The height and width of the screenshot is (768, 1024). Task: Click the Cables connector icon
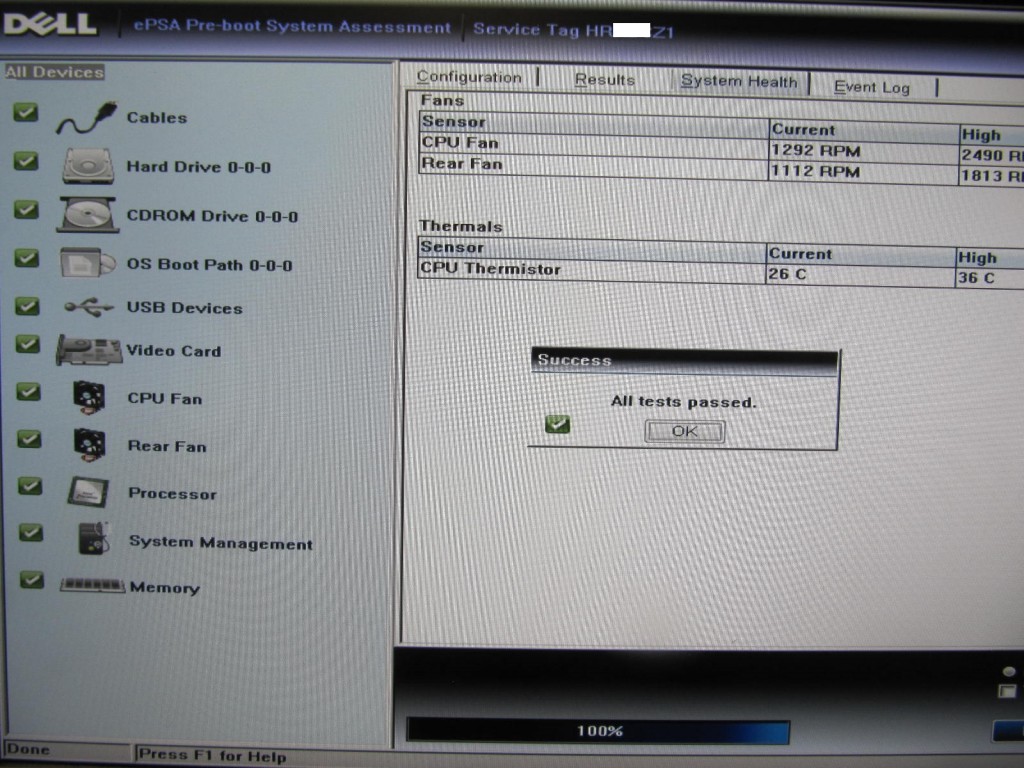tap(87, 118)
